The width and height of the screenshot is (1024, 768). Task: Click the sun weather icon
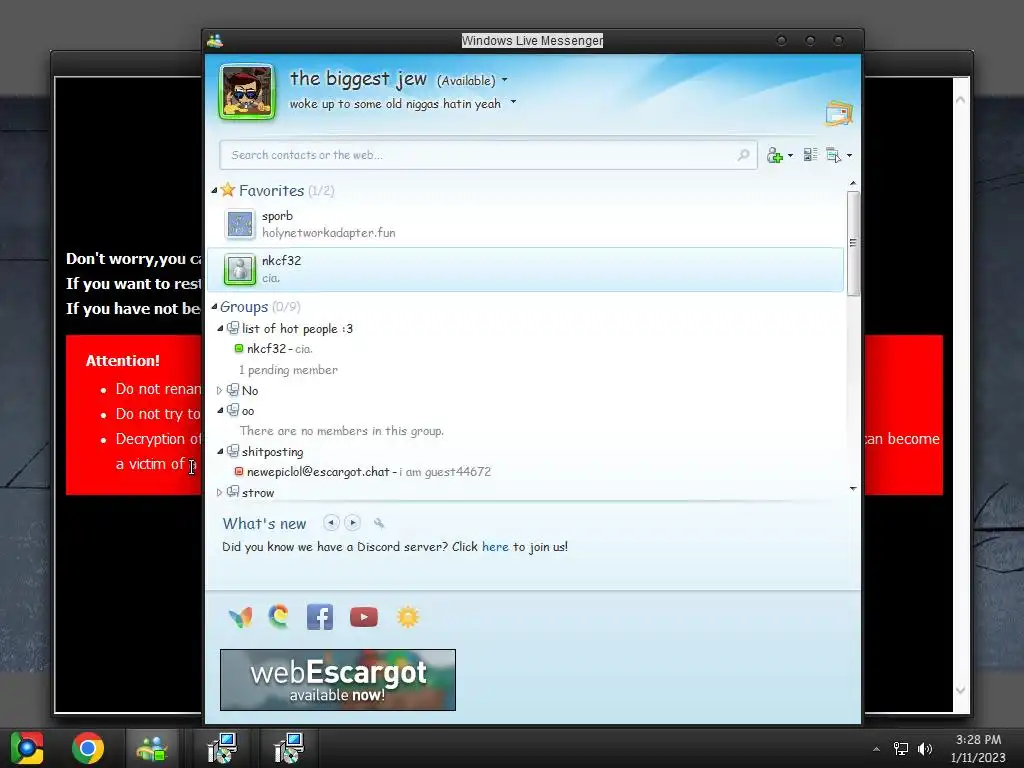tap(408, 617)
